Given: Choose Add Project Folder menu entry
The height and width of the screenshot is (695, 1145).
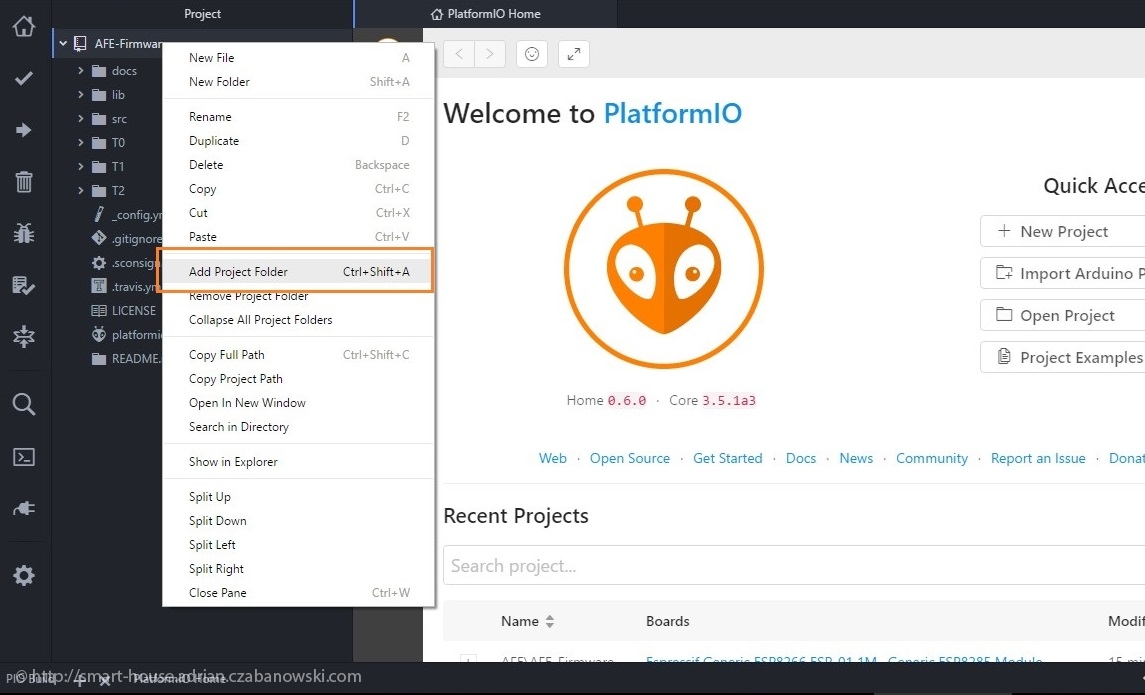Looking at the screenshot, I should pyautogui.click(x=299, y=272).
